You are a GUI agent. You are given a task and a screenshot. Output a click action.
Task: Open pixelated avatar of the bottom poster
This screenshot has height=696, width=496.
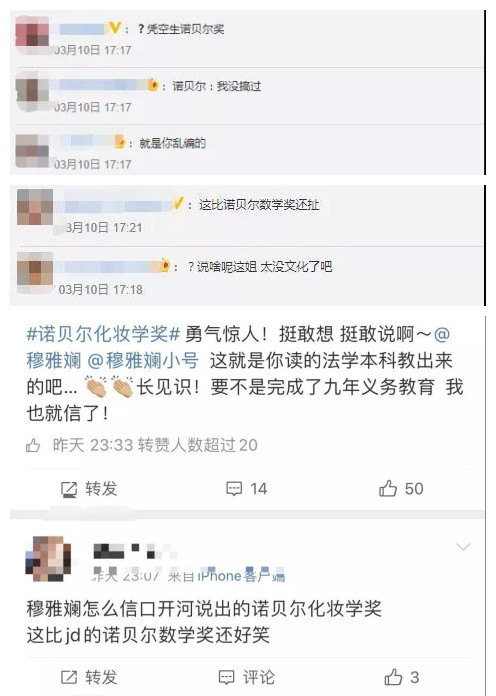pyautogui.click(x=48, y=559)
